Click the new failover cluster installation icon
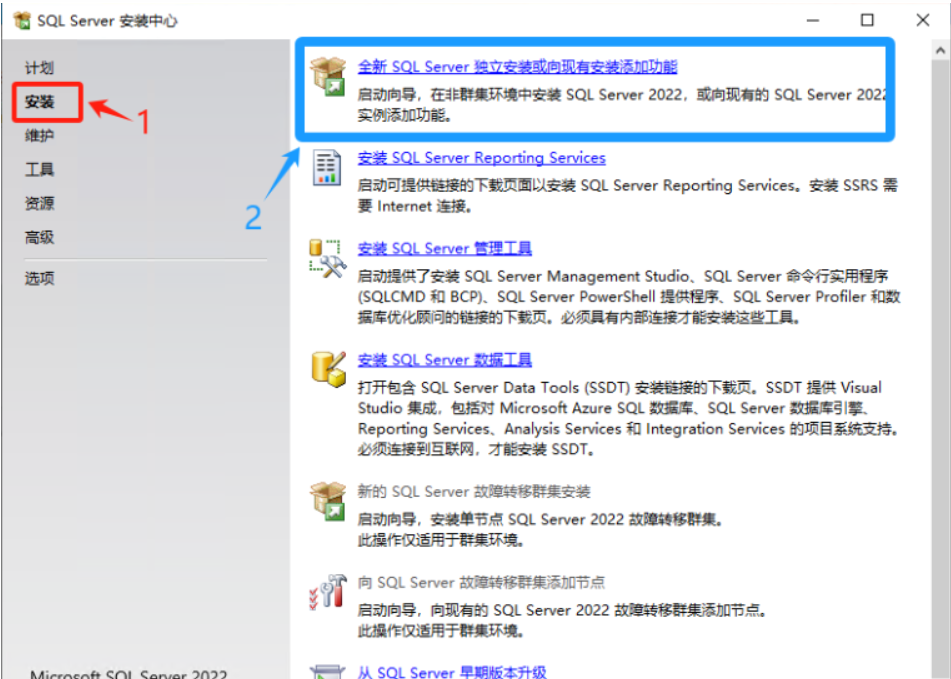The height and width of the screenshot is (679, 951). 328,501
